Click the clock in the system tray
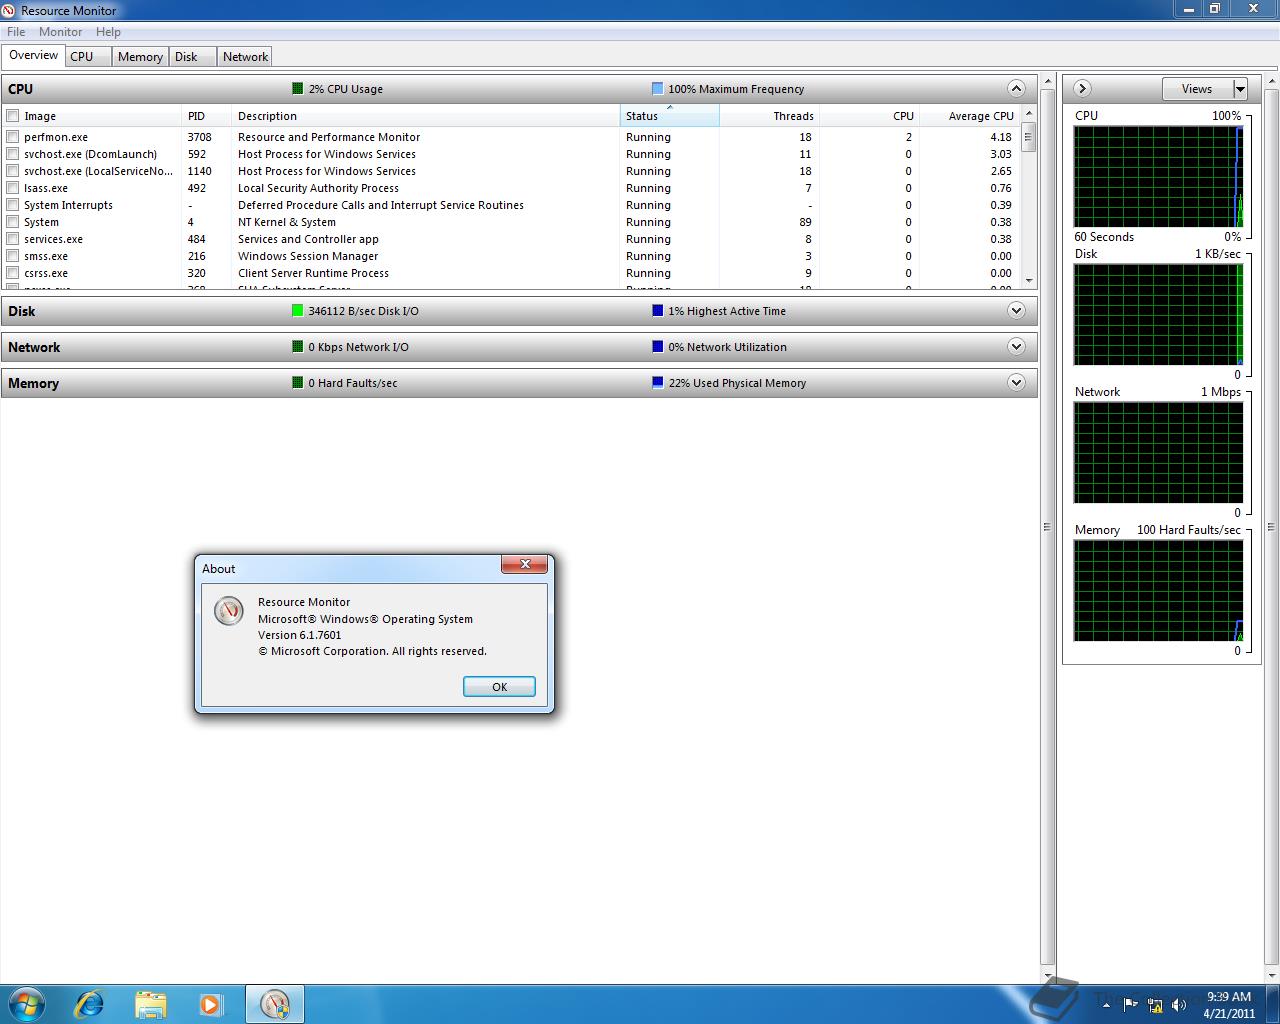1280x1024 pixels. [1229, 1005]
